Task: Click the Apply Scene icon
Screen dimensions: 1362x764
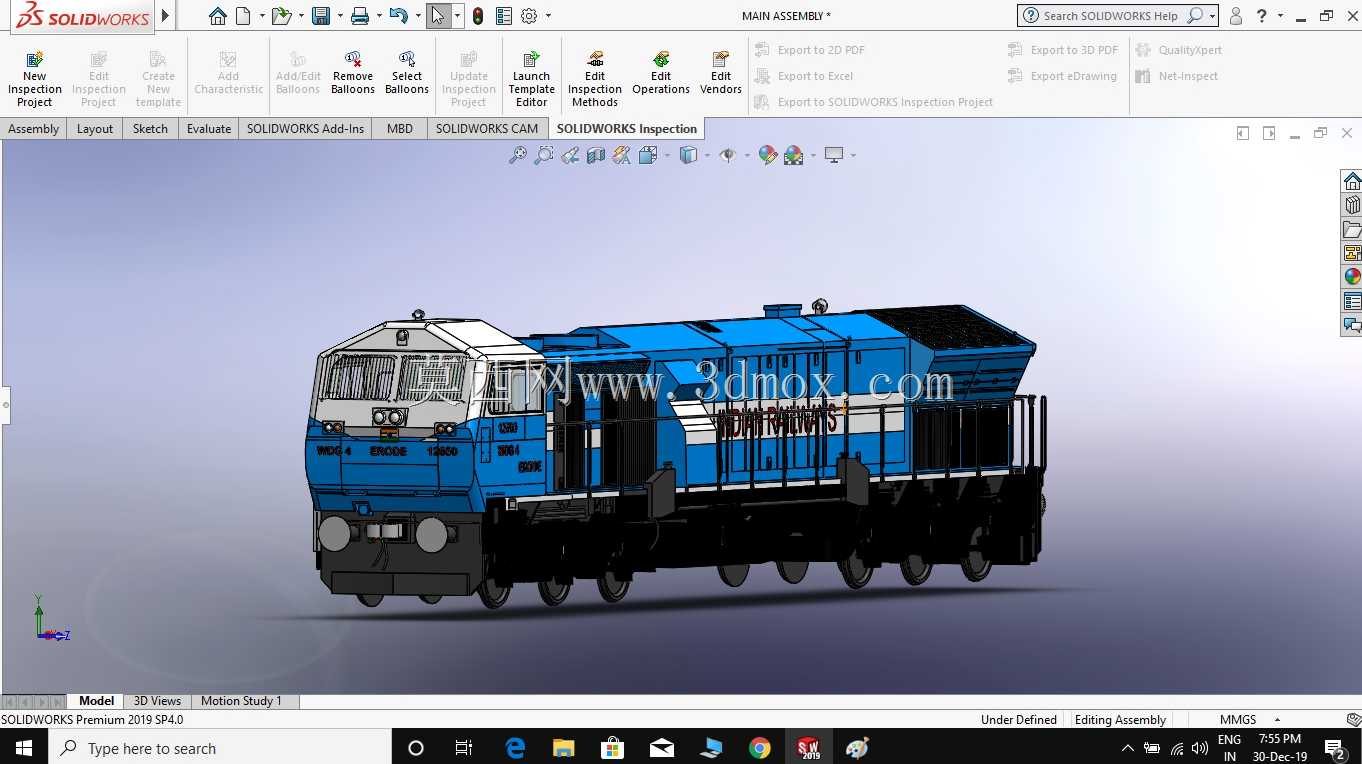Action: [x=794, y=155]
